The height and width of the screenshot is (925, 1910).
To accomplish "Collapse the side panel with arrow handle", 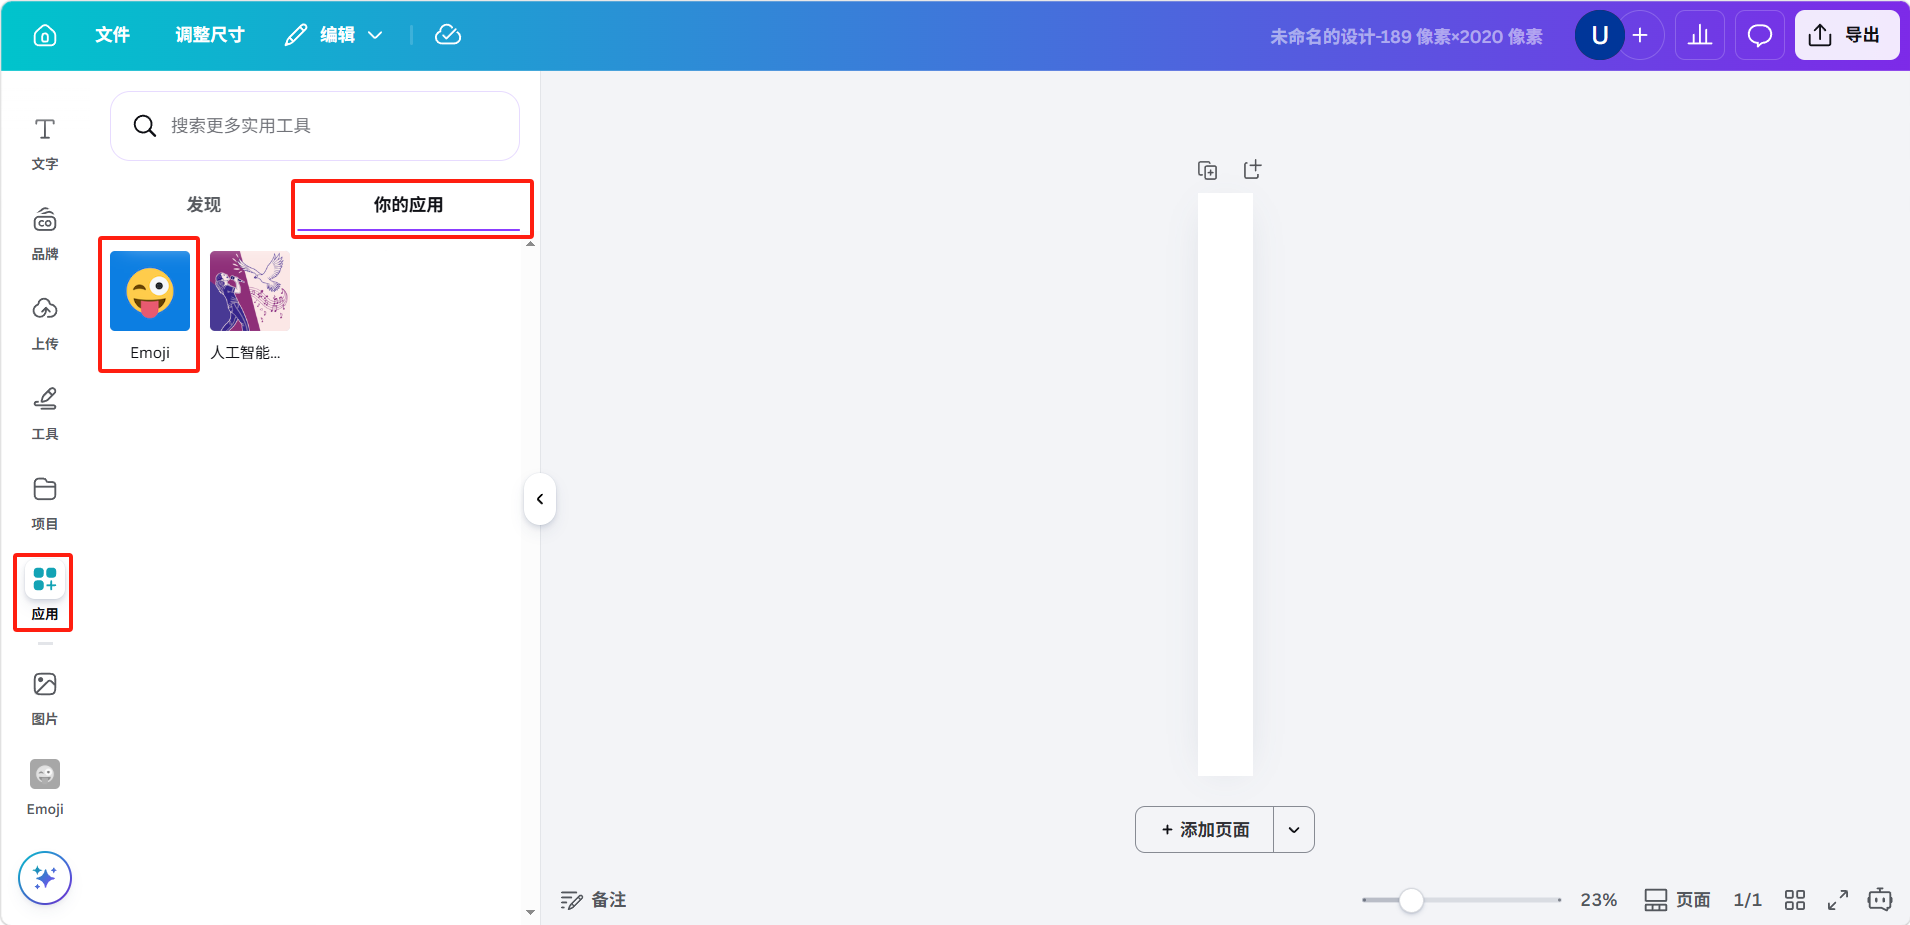I will click(540, 499).
